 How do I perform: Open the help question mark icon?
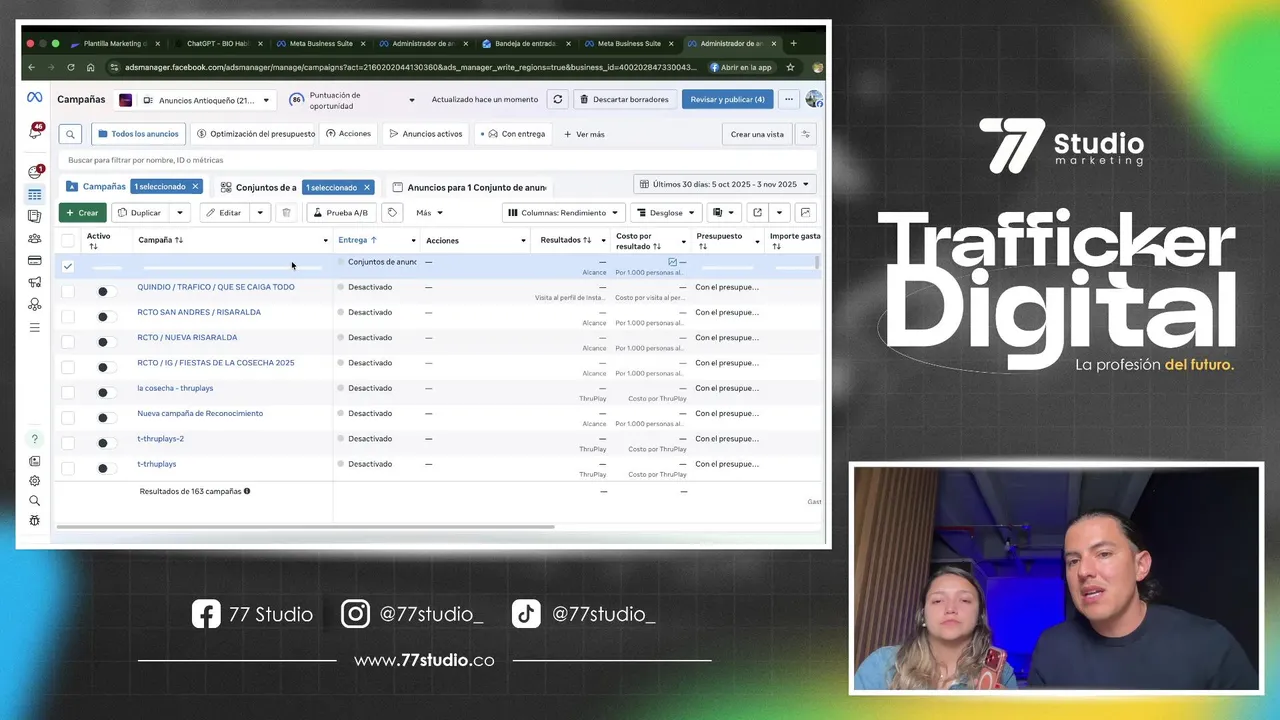(x=35, y=439)
